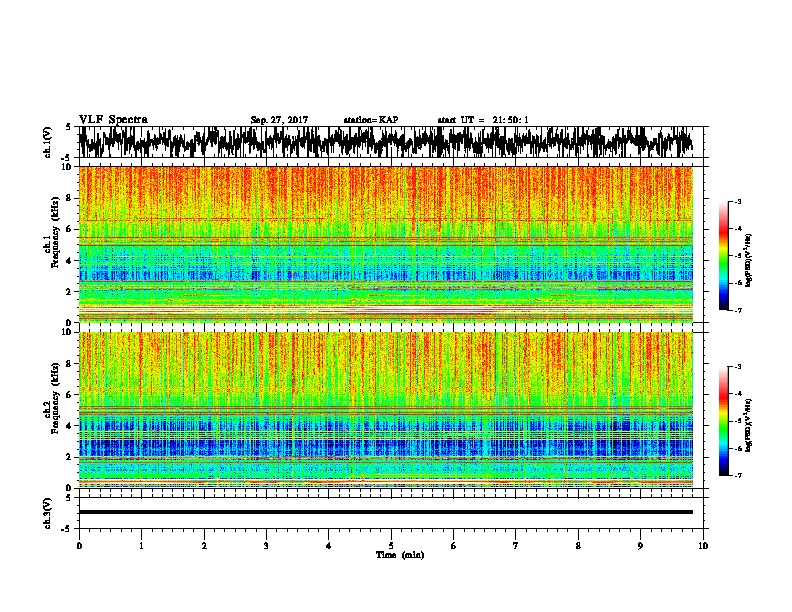This screenshot has height=612, width=792.
Task: Click the "station=KAP" header label
Action: [371, 120]
